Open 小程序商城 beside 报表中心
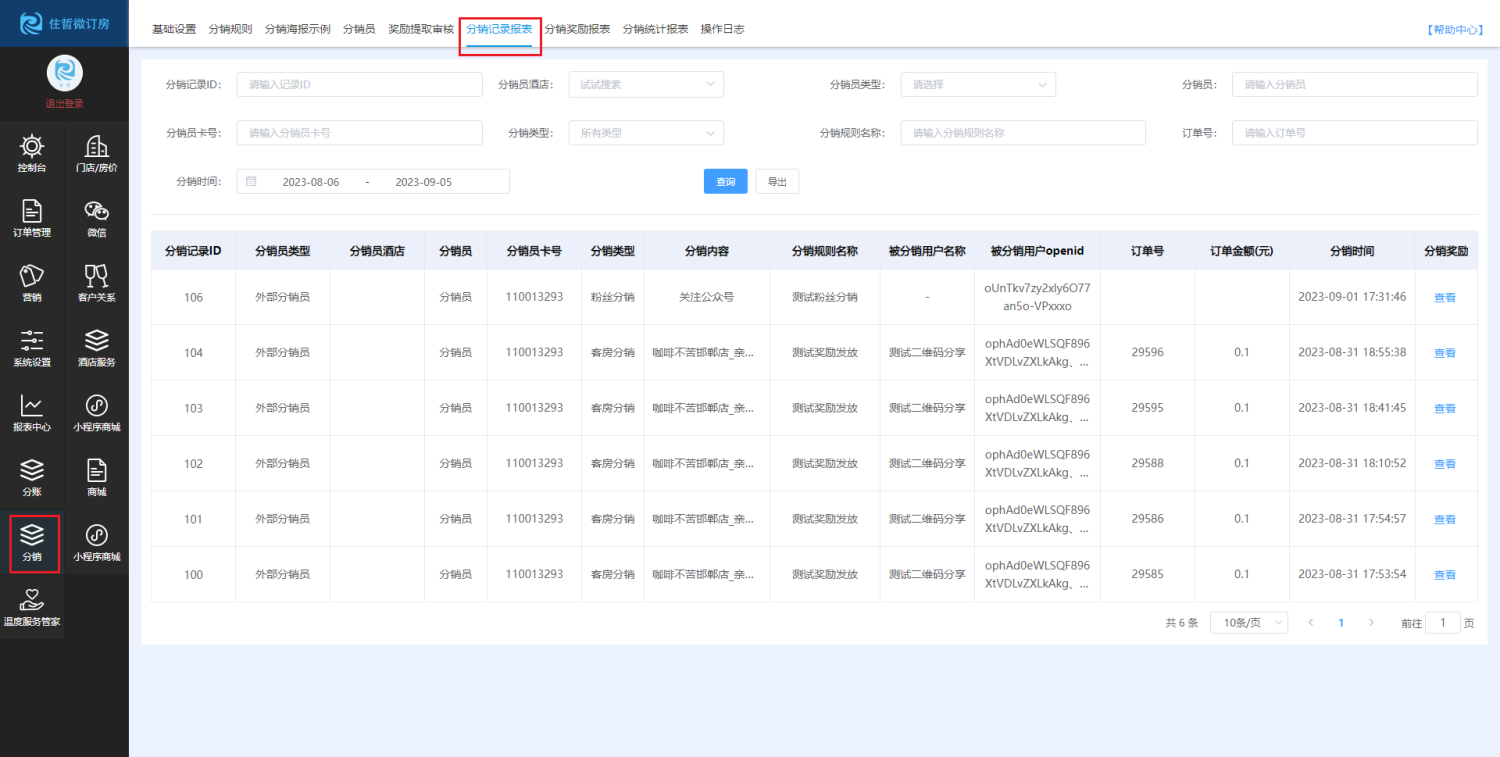Viewport: 1500px width, 757px height. (x=96, y=414)
